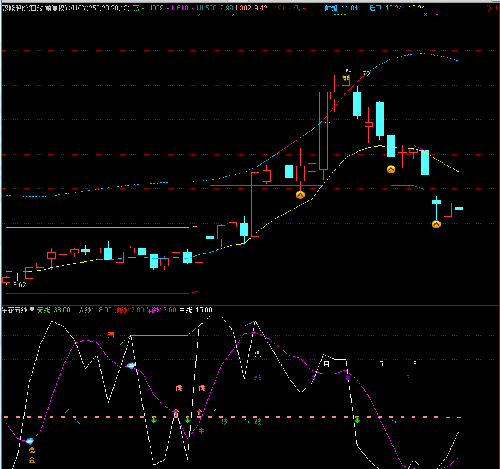
Task: Click the green down arrow after indicator's final drop
Action: tap(357, 420)
